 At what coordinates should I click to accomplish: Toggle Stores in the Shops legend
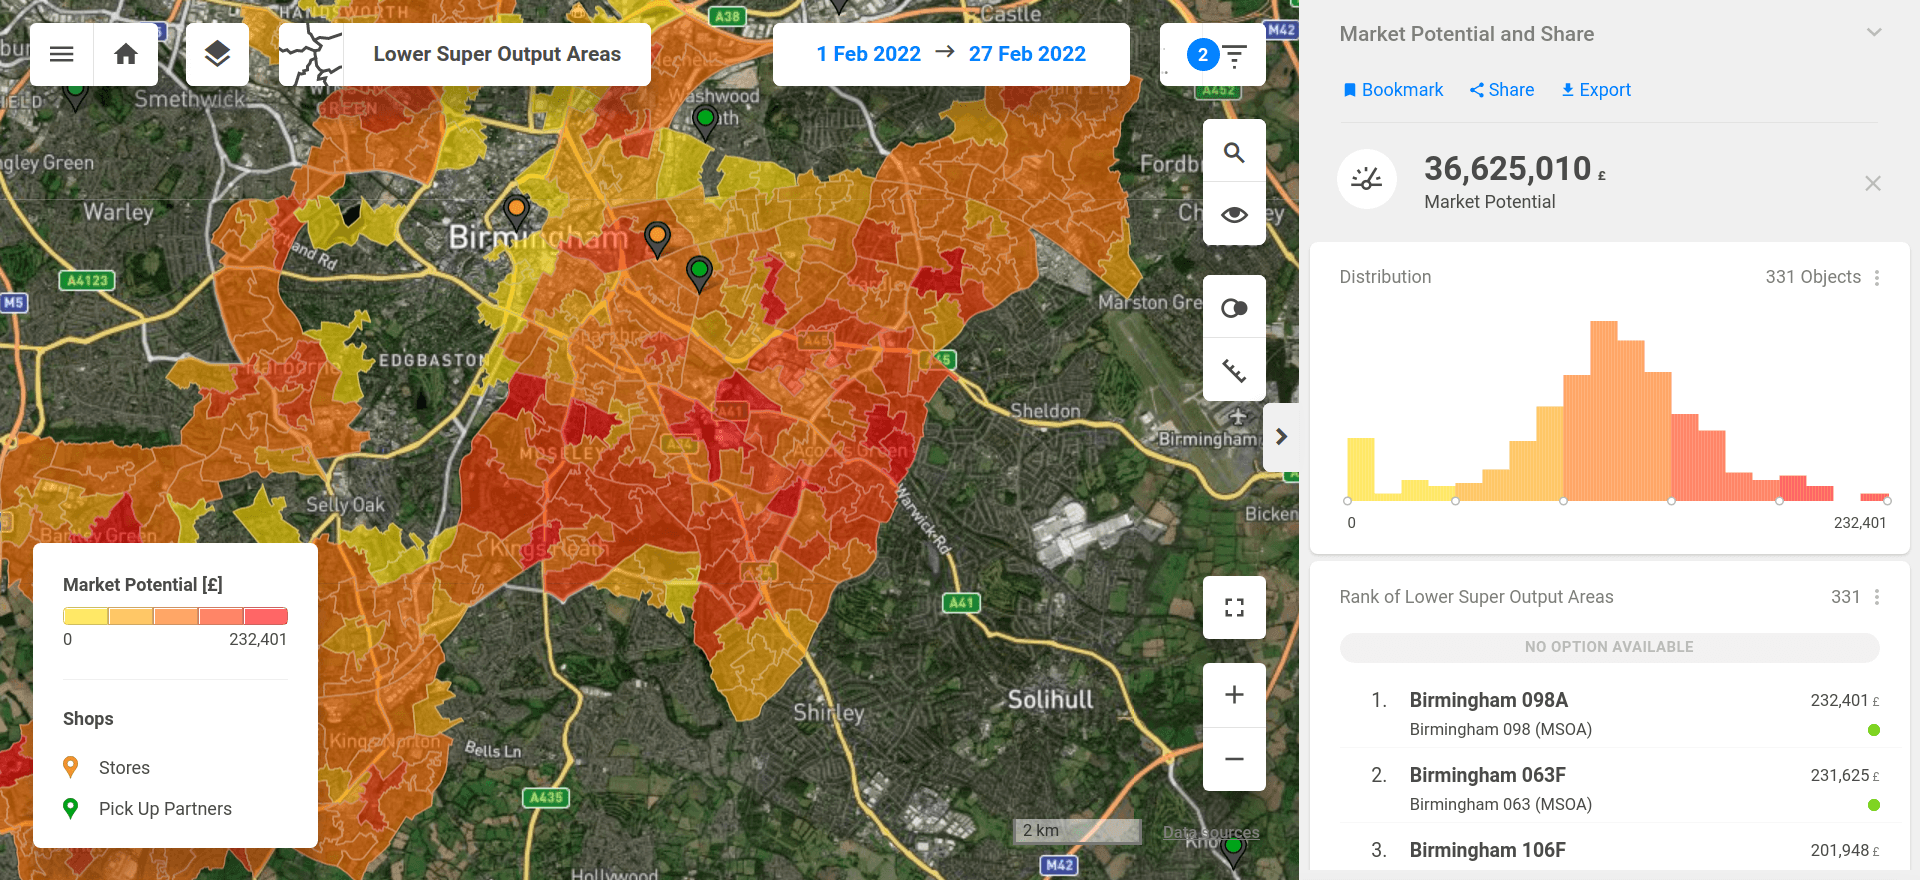tap(107, 767)
